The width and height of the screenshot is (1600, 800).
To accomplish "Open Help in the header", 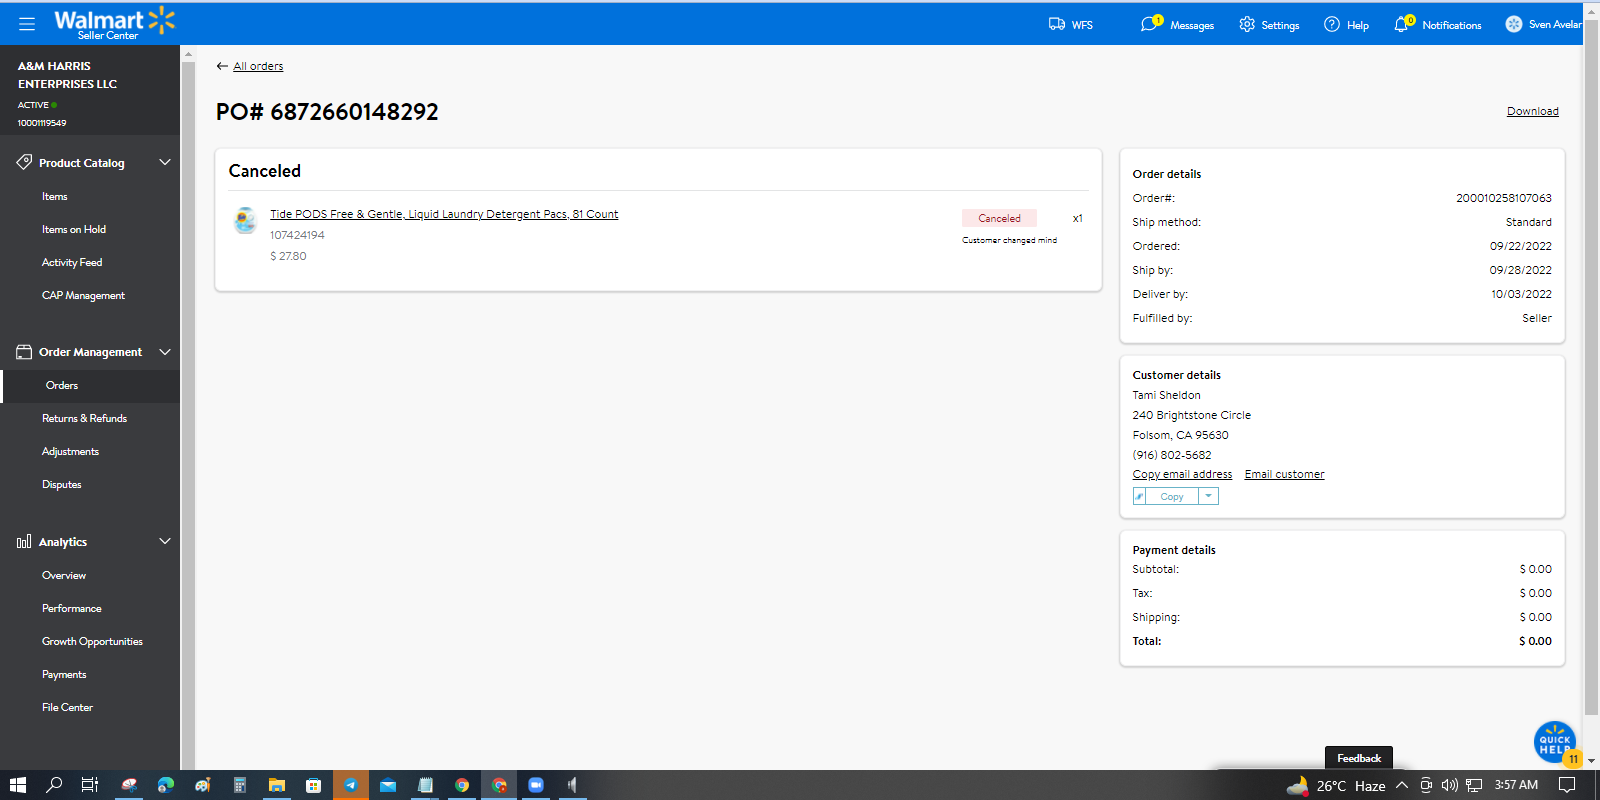I will pos(1346,24).
